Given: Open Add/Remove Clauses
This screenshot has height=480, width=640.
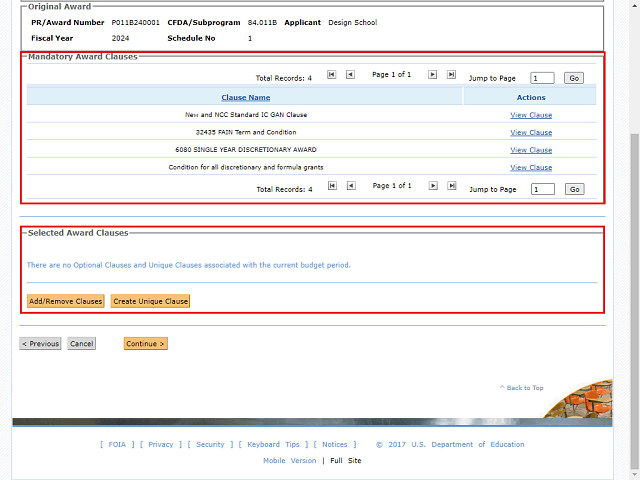Looking at the screenshot, I should 65,301.
